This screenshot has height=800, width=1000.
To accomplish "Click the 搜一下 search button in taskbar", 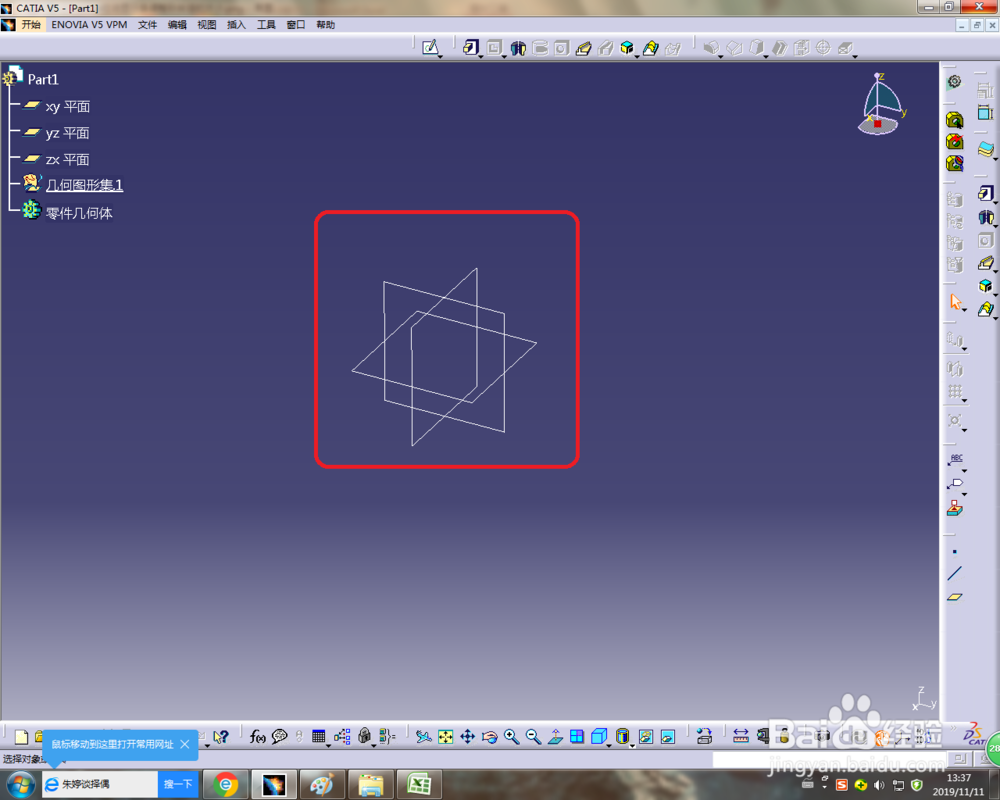I will [x=178, y=784].
